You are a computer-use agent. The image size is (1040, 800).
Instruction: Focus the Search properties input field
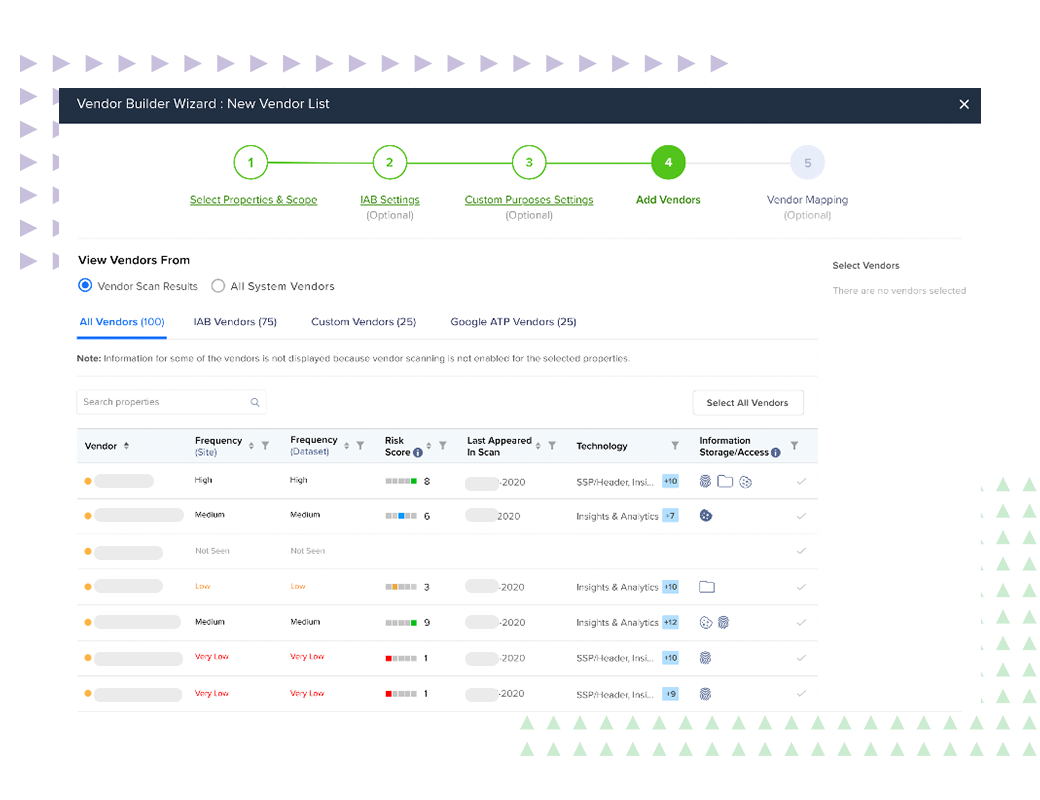[x=172, y=402]
